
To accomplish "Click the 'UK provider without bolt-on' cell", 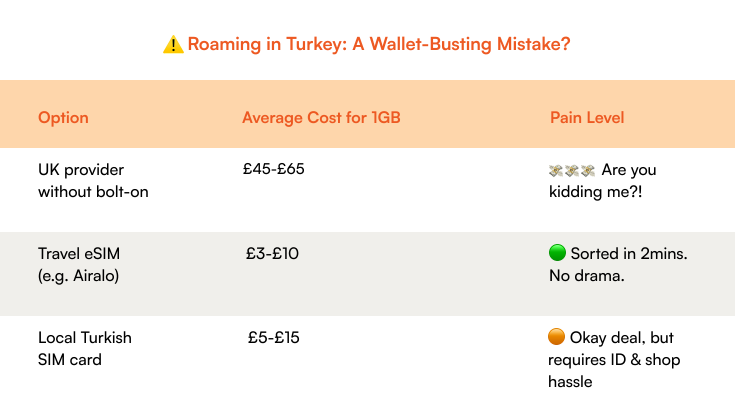I will click(93, 180).
